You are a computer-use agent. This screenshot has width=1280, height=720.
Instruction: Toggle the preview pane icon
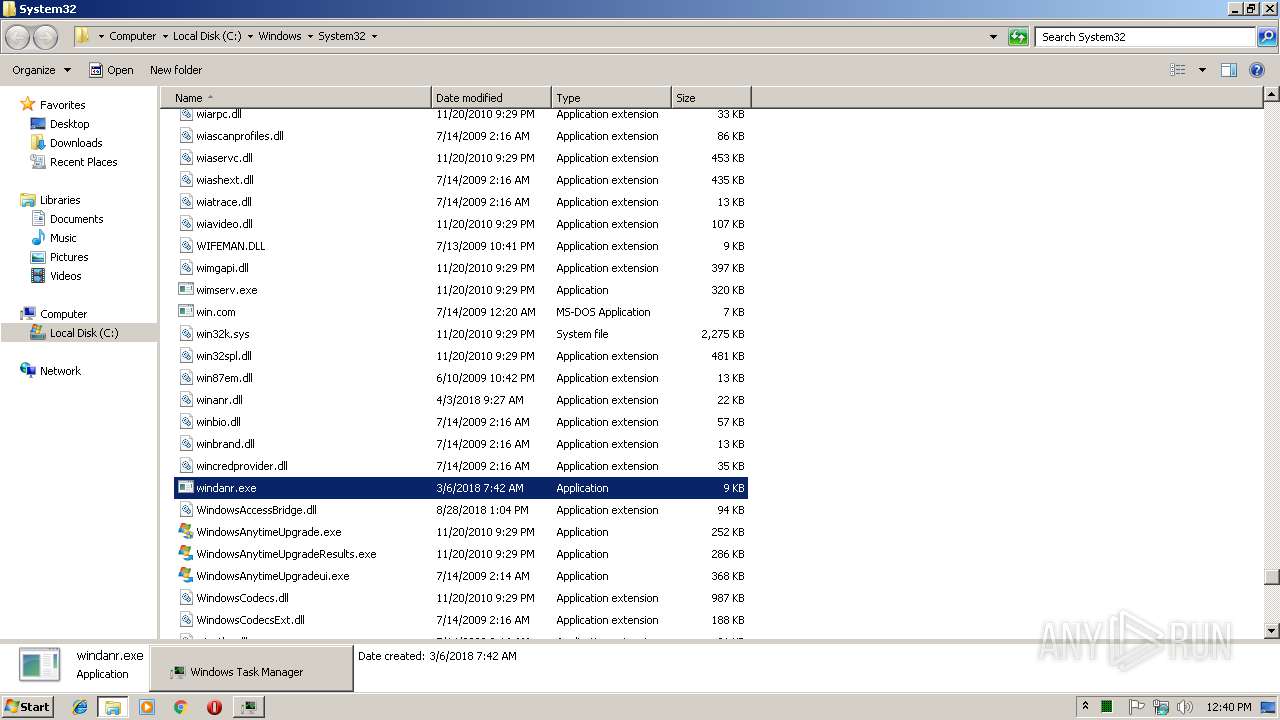(x=1229, y=70)
